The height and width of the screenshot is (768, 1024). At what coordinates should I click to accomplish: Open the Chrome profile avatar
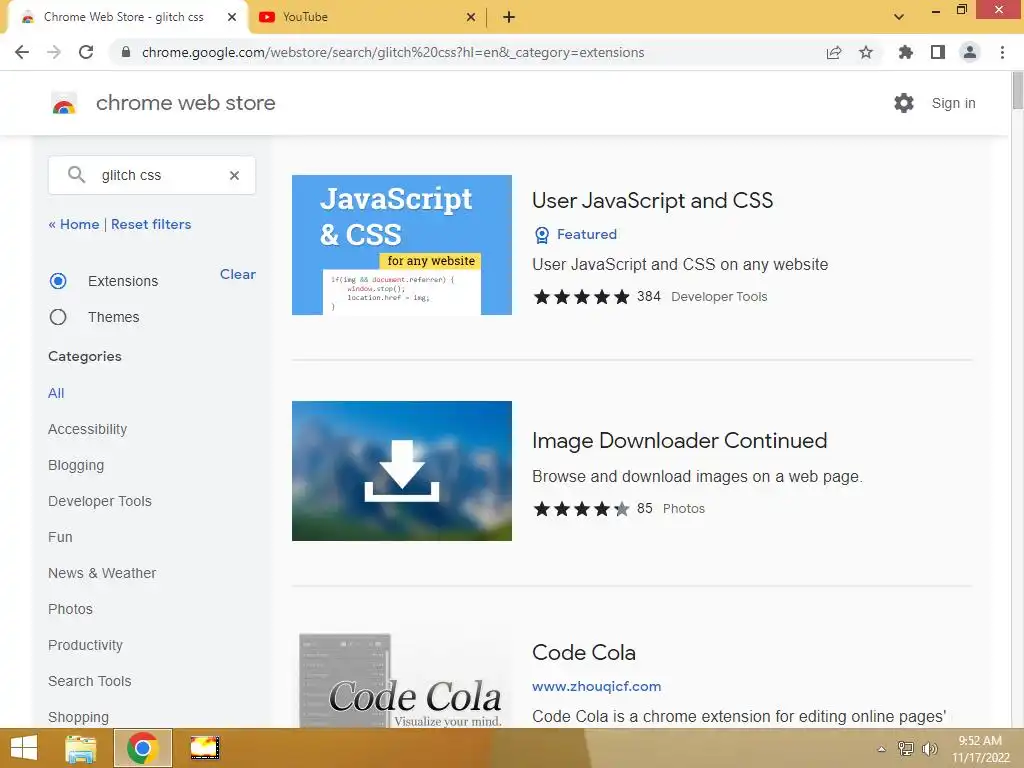point(970,52)
